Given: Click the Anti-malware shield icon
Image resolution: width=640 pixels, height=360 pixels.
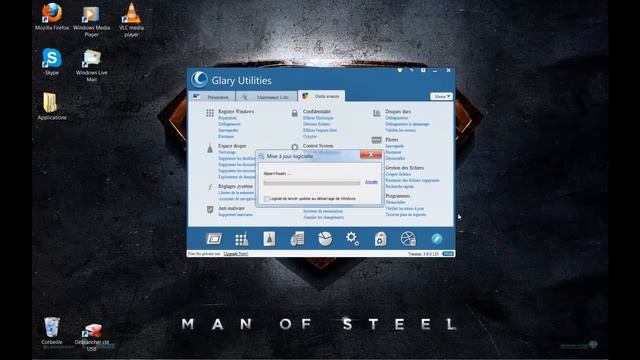Looking at the screenshot, I should (x=210, y=209).
